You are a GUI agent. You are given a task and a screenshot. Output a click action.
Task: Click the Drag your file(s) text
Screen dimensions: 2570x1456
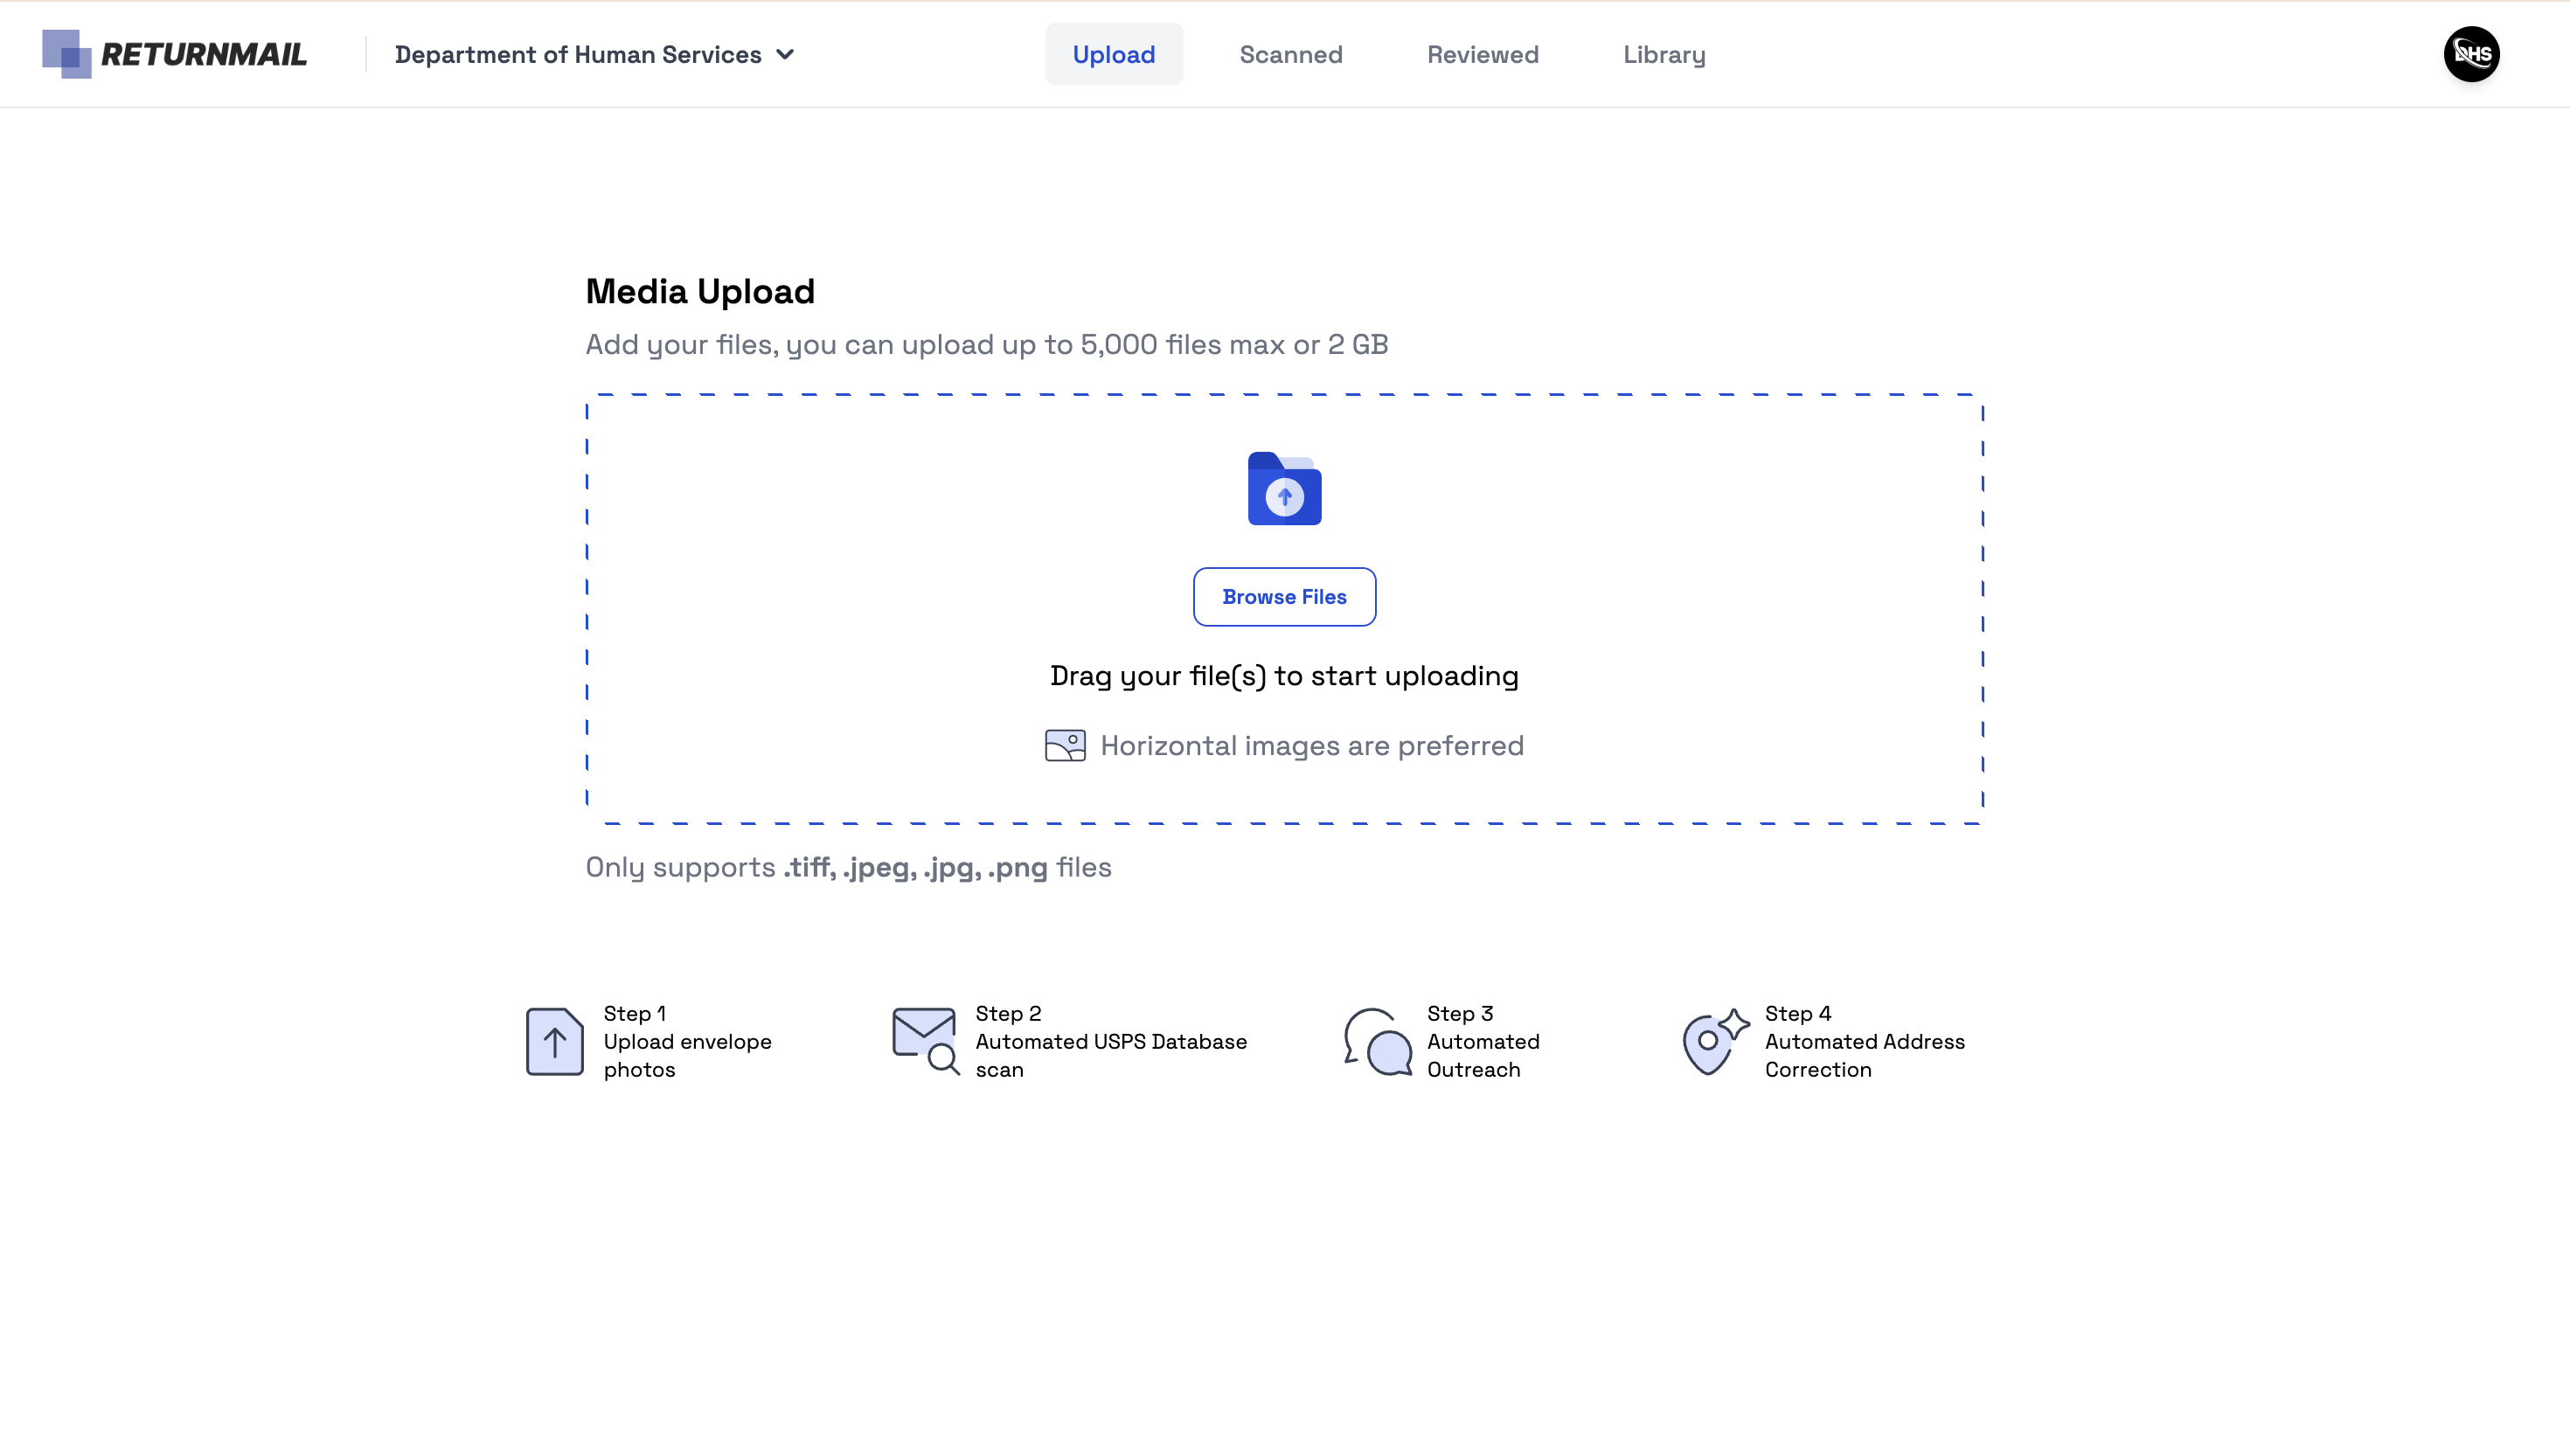1284,676
